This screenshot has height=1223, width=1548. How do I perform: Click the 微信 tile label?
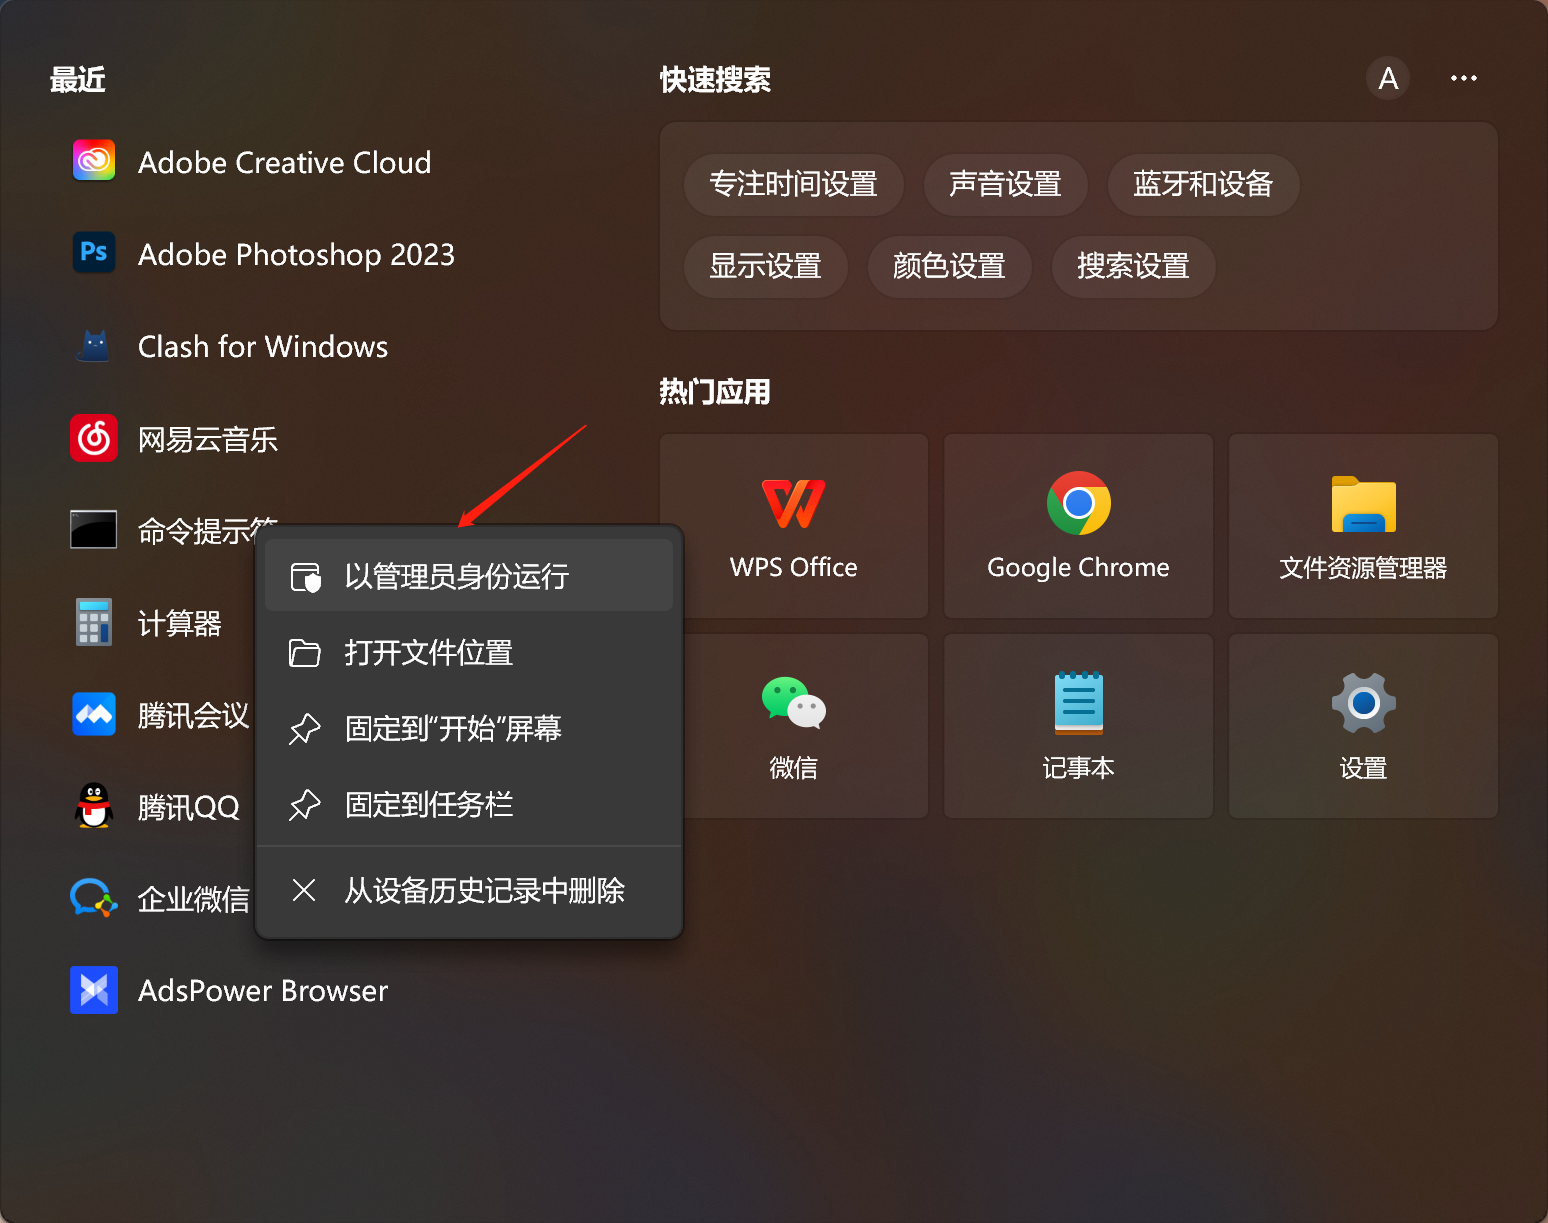click(x=794, y=767)
